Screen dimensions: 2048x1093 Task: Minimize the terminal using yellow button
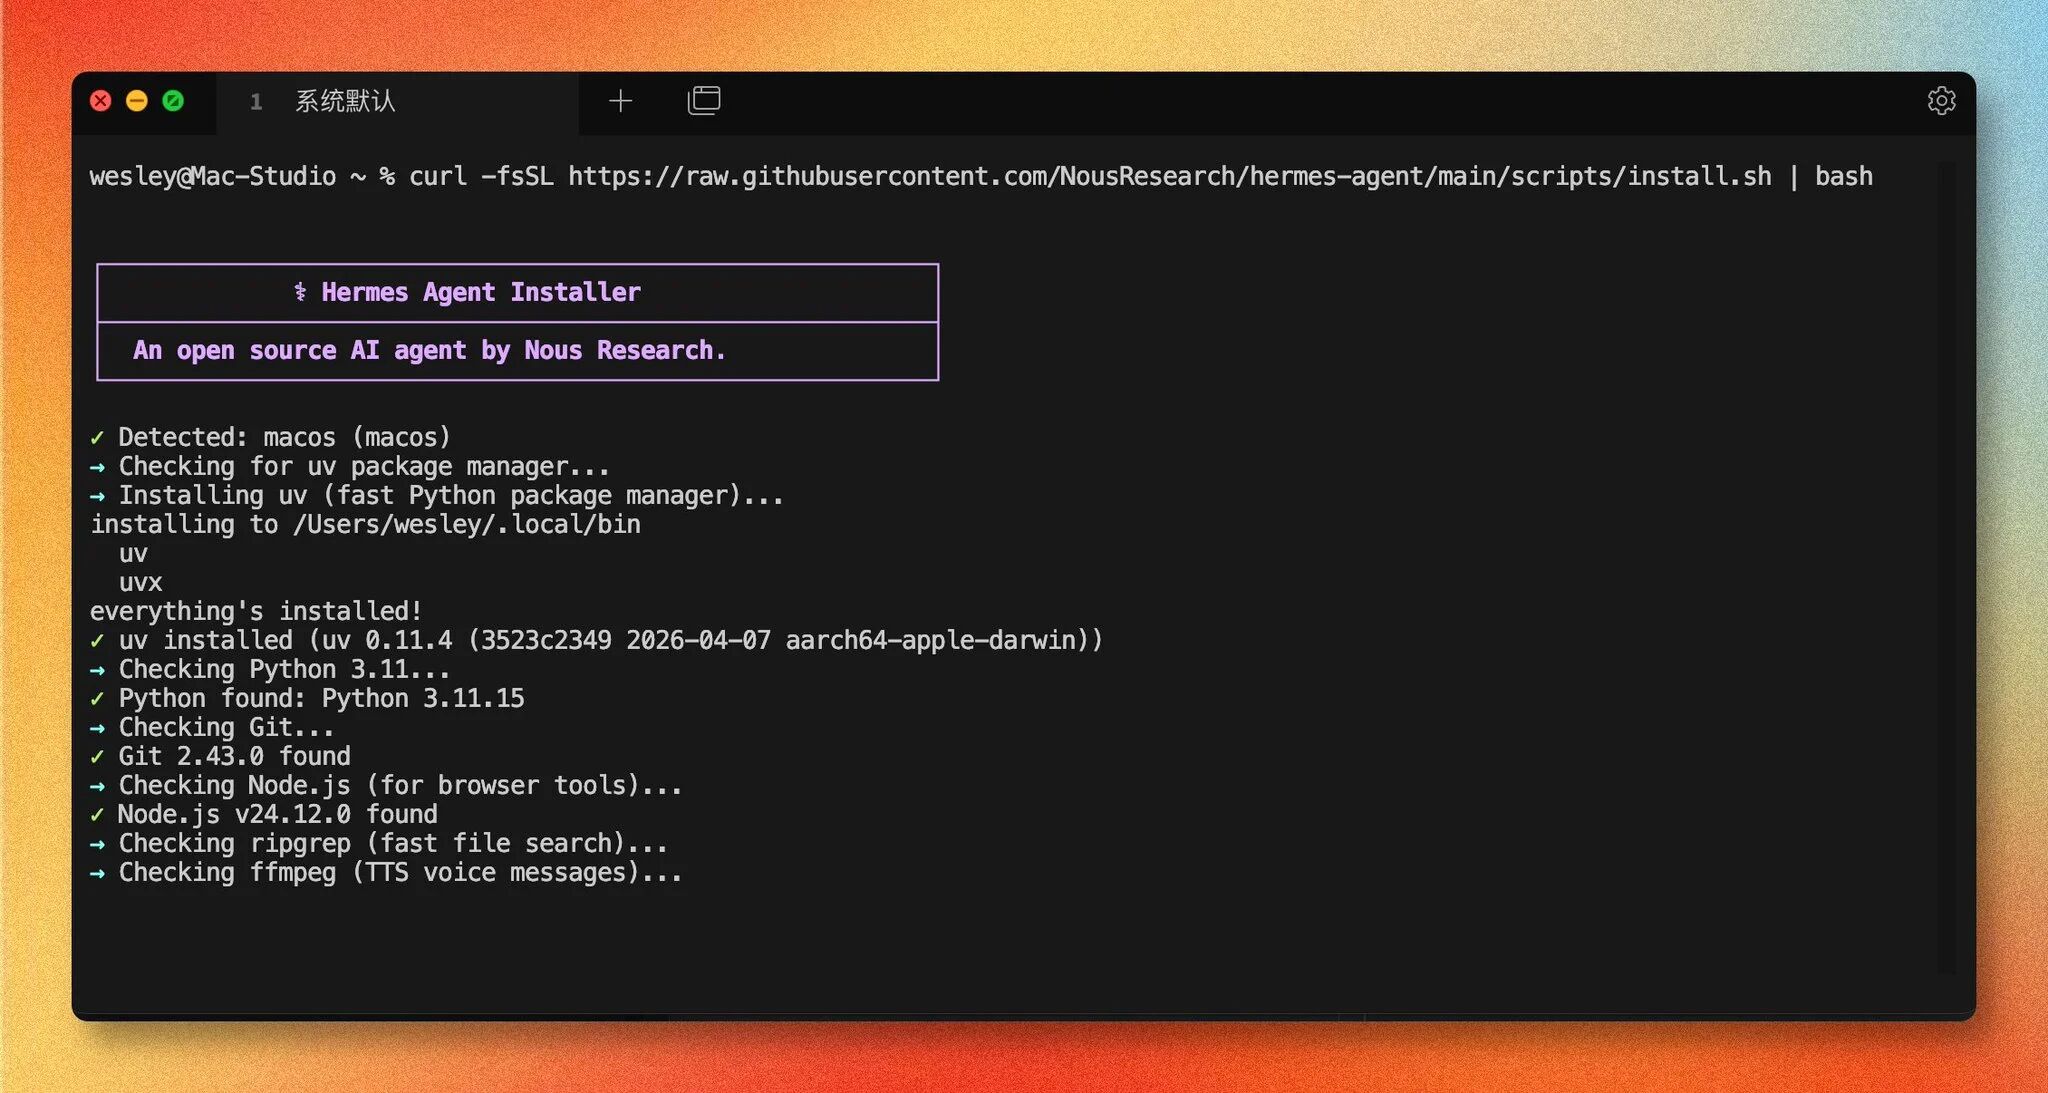(137, 101)
